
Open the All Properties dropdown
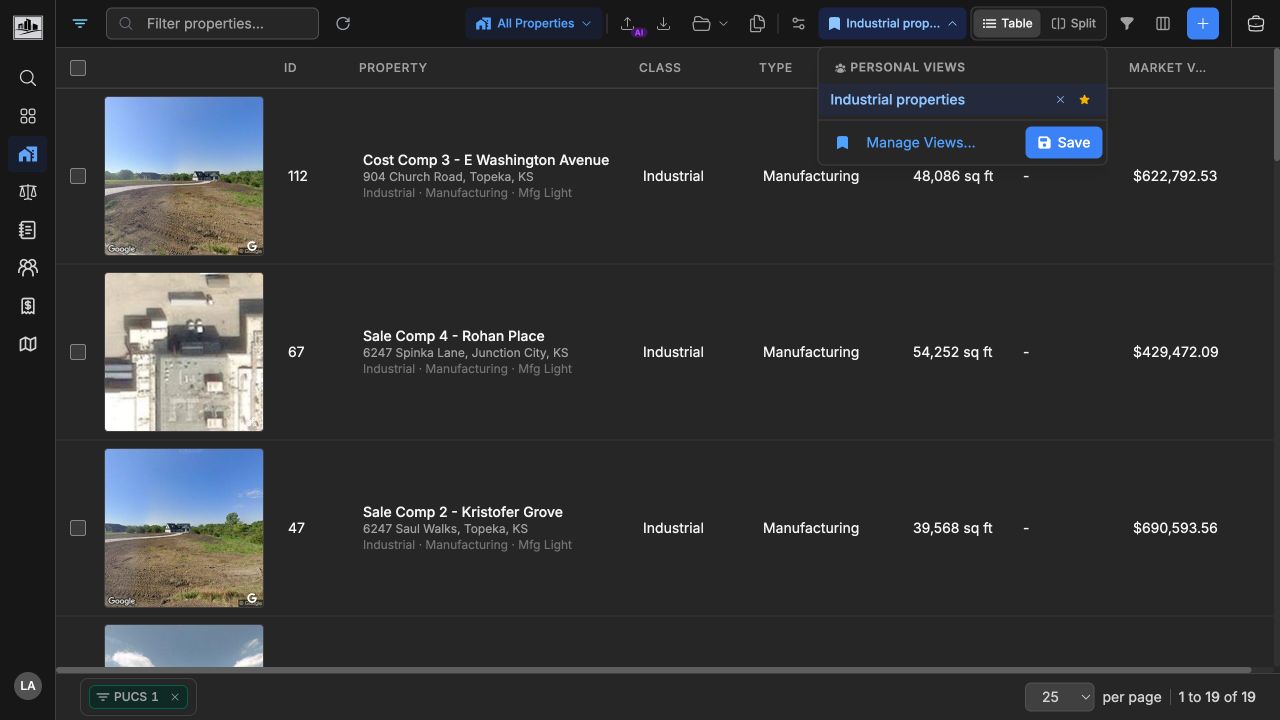[533, 23]
